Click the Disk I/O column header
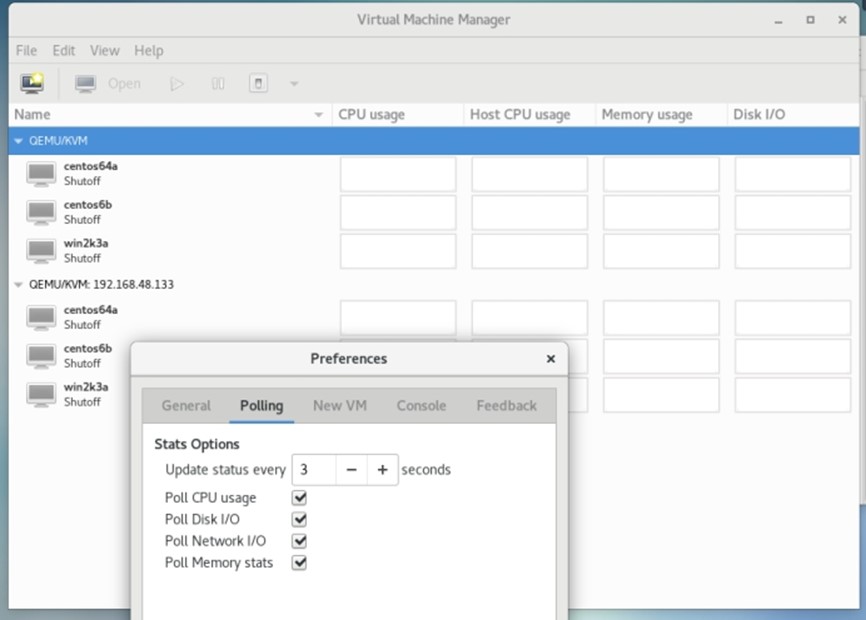 click(x=793, y=115)
